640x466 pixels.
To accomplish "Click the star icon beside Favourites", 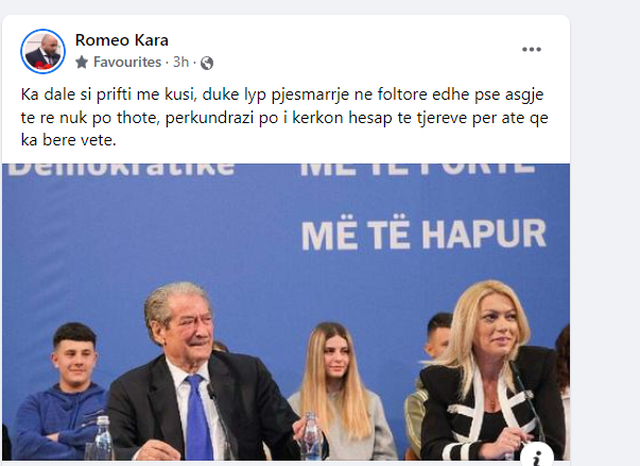I will [x=82, y=62].
